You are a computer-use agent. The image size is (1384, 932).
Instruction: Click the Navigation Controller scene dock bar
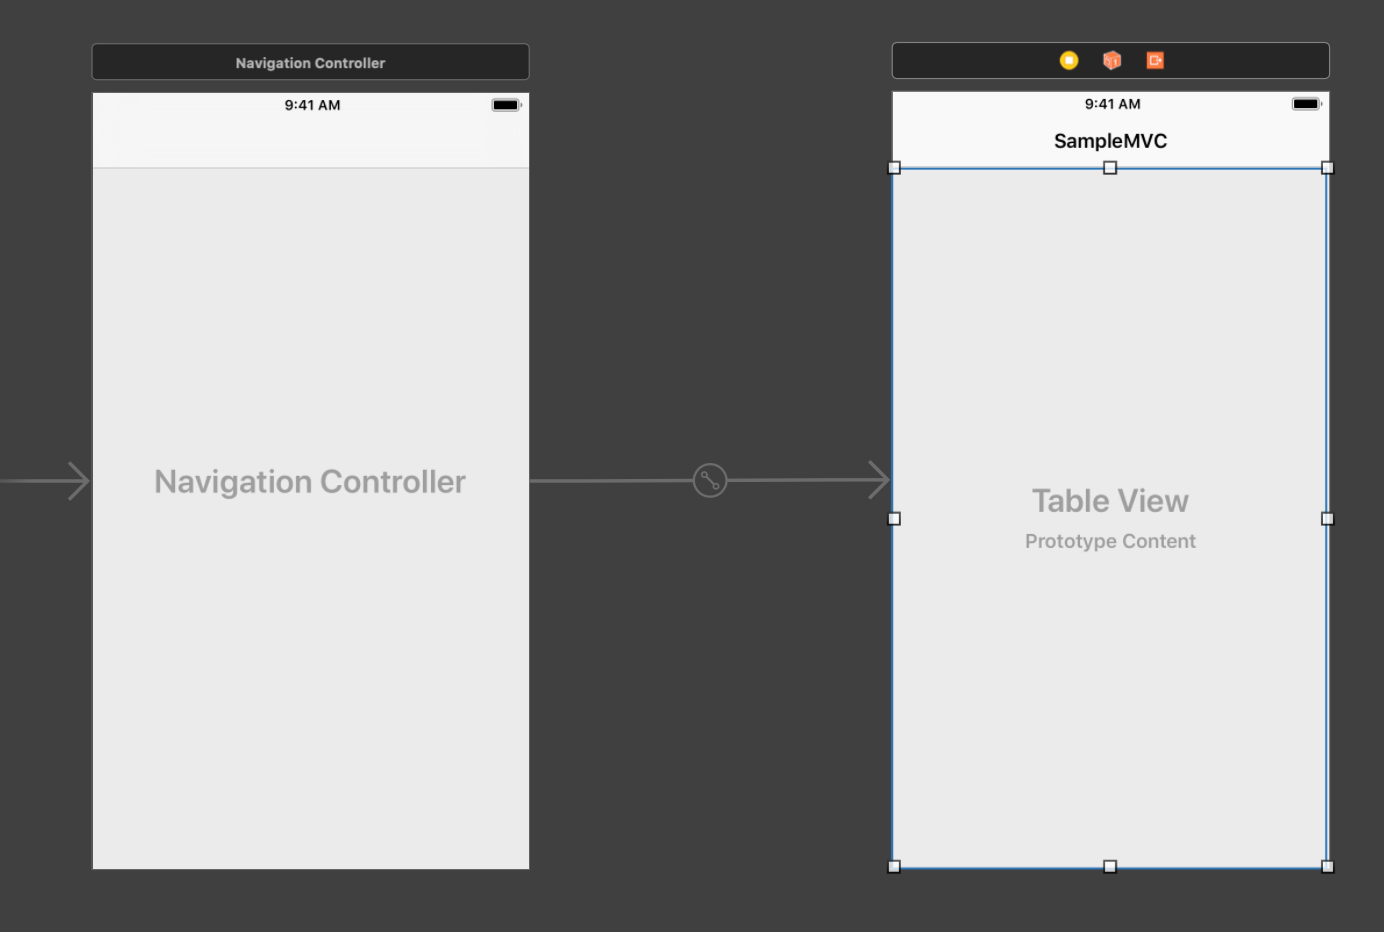pyautogui.click(x=310, y=61)
